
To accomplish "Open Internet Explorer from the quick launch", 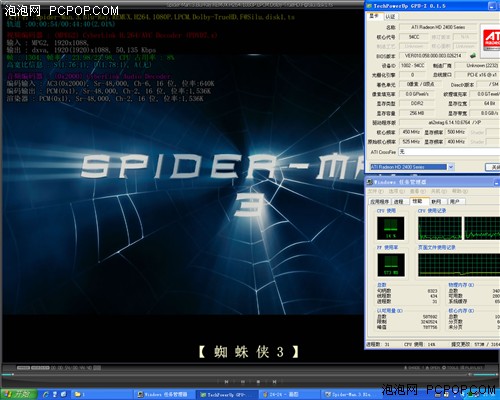I will 46,394.
